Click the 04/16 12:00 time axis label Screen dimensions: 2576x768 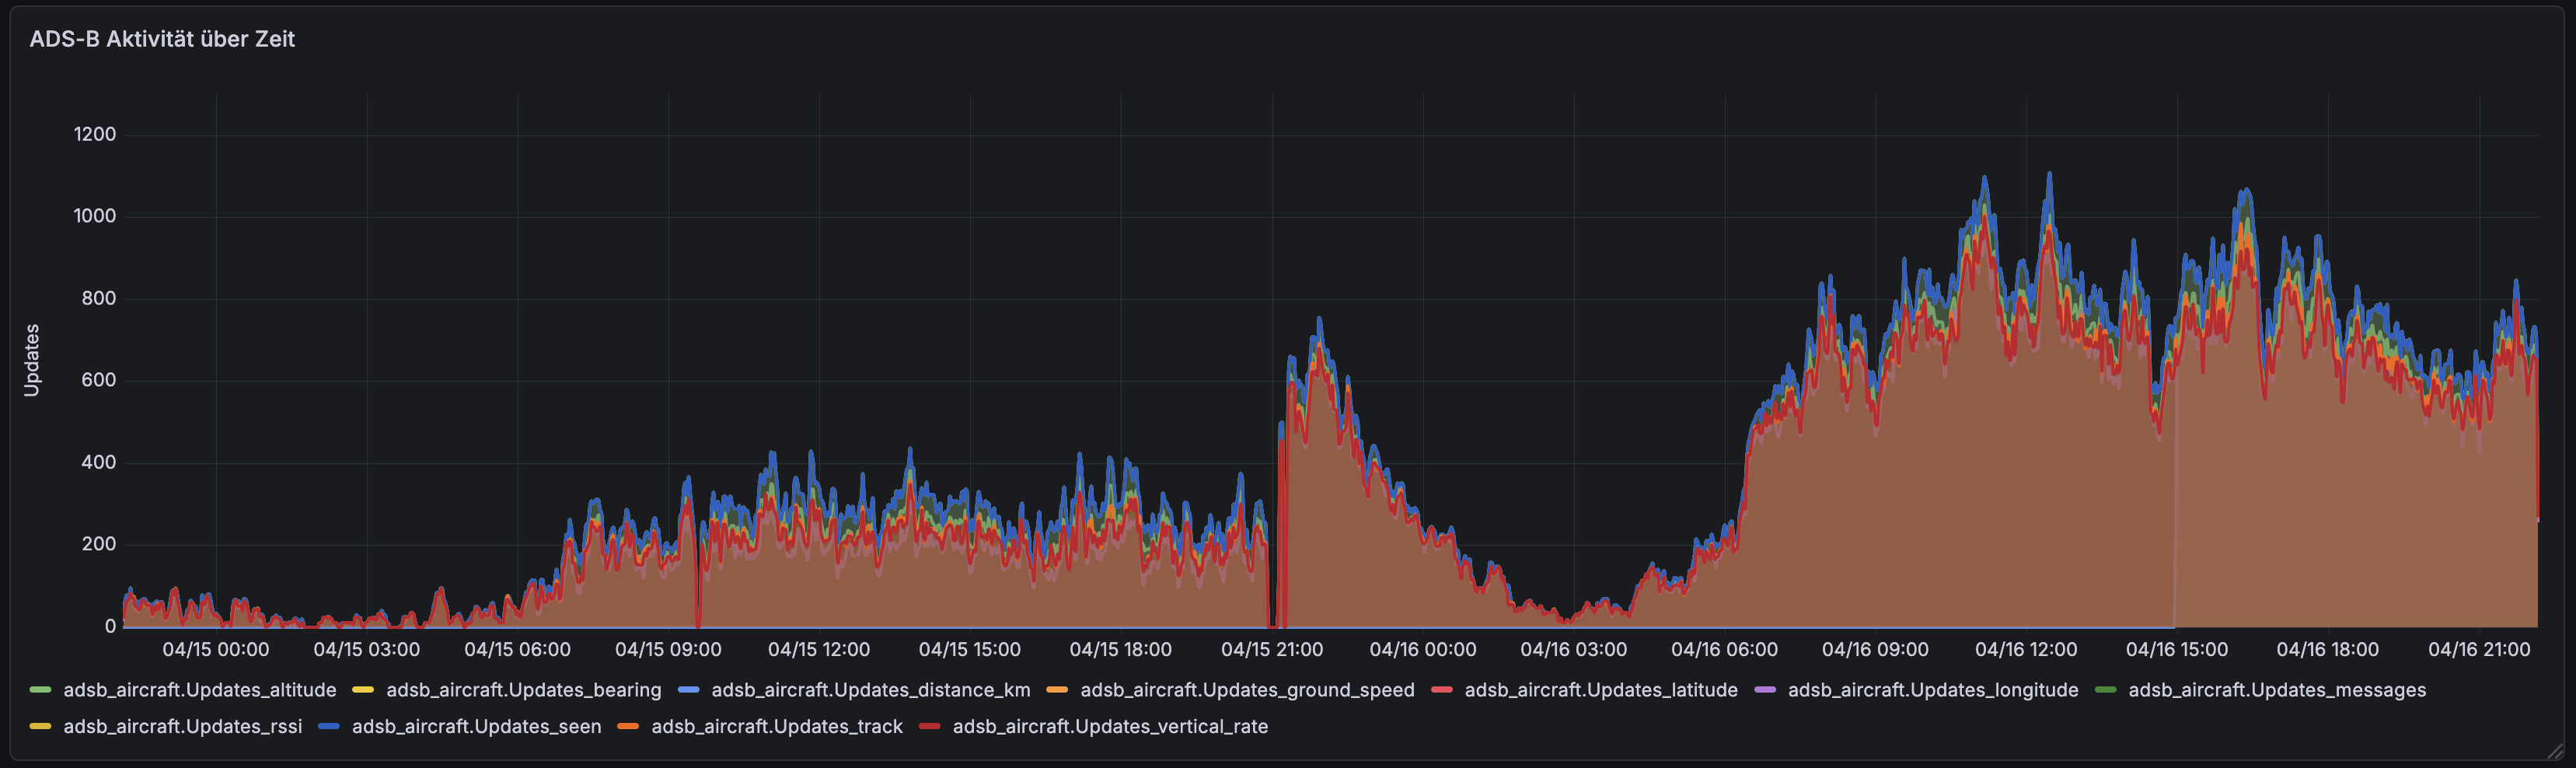(2025, 650)
